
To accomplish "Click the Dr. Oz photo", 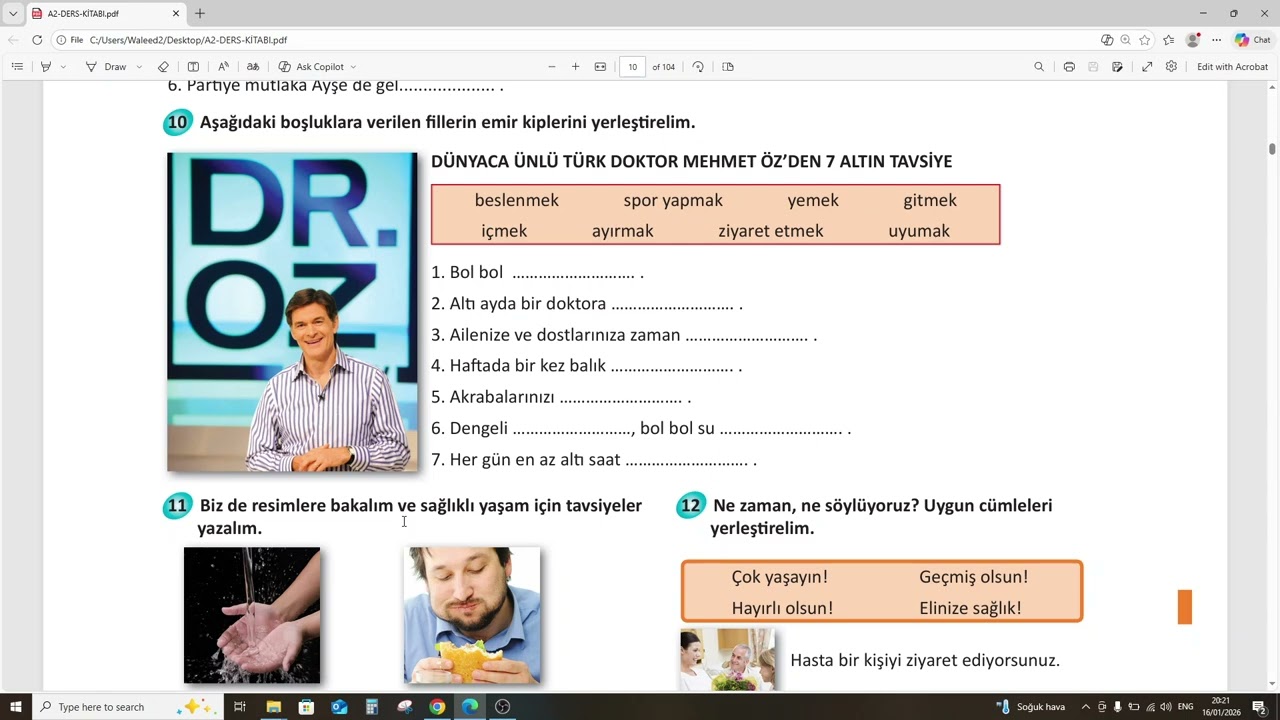I will (292, 312).
